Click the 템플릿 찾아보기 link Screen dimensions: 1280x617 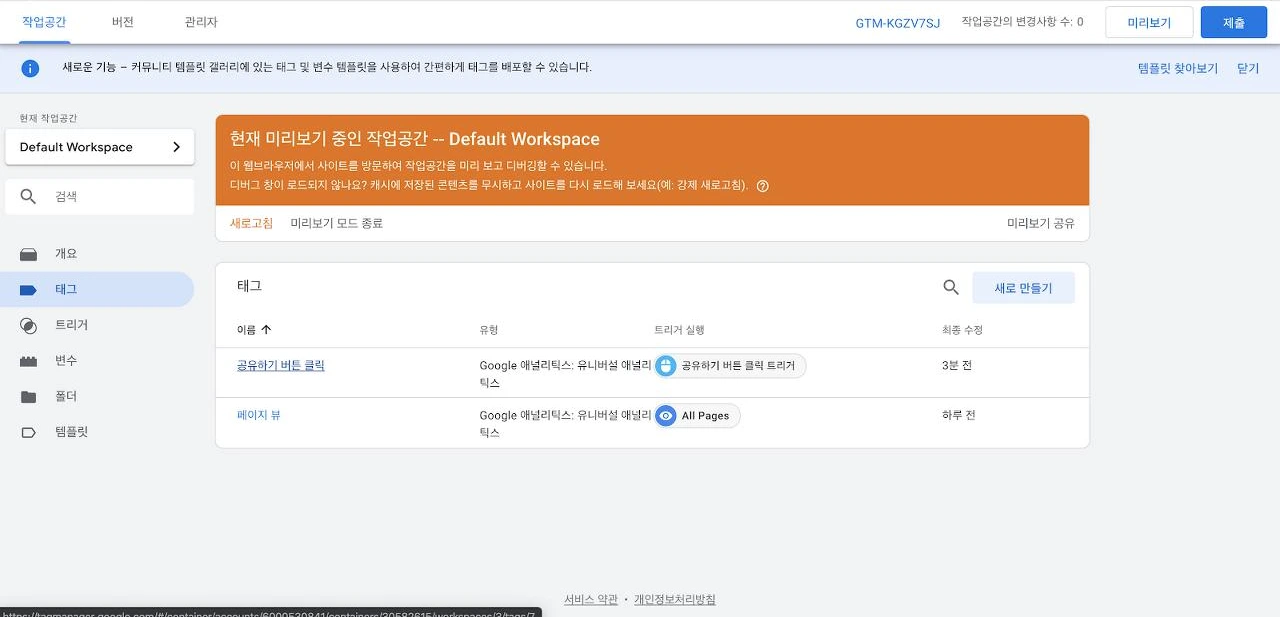tap(1178, 69)
